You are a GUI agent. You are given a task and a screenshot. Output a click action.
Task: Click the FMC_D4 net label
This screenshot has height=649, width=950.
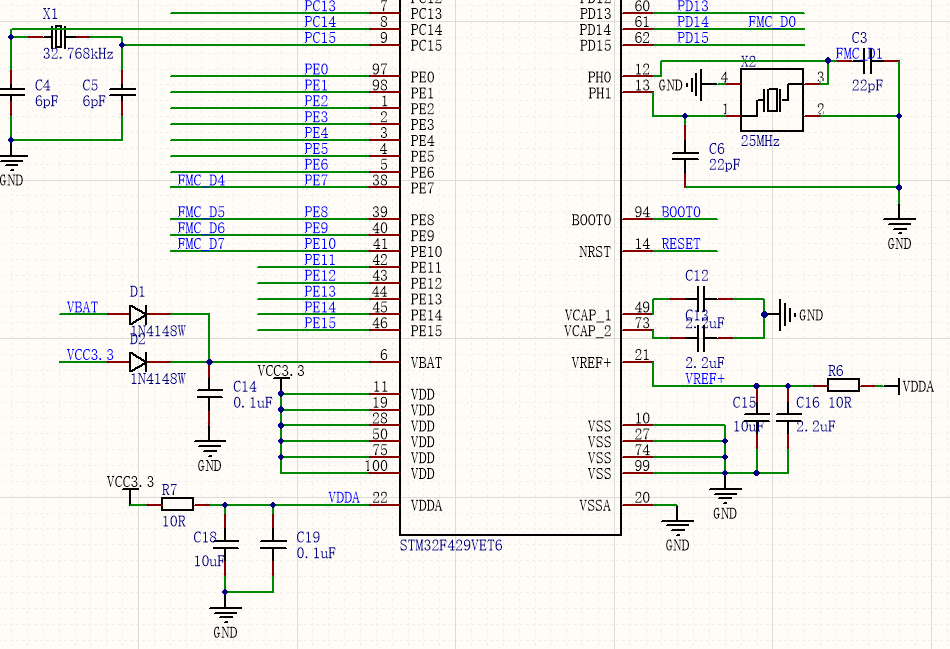click(x=201, y=180)
